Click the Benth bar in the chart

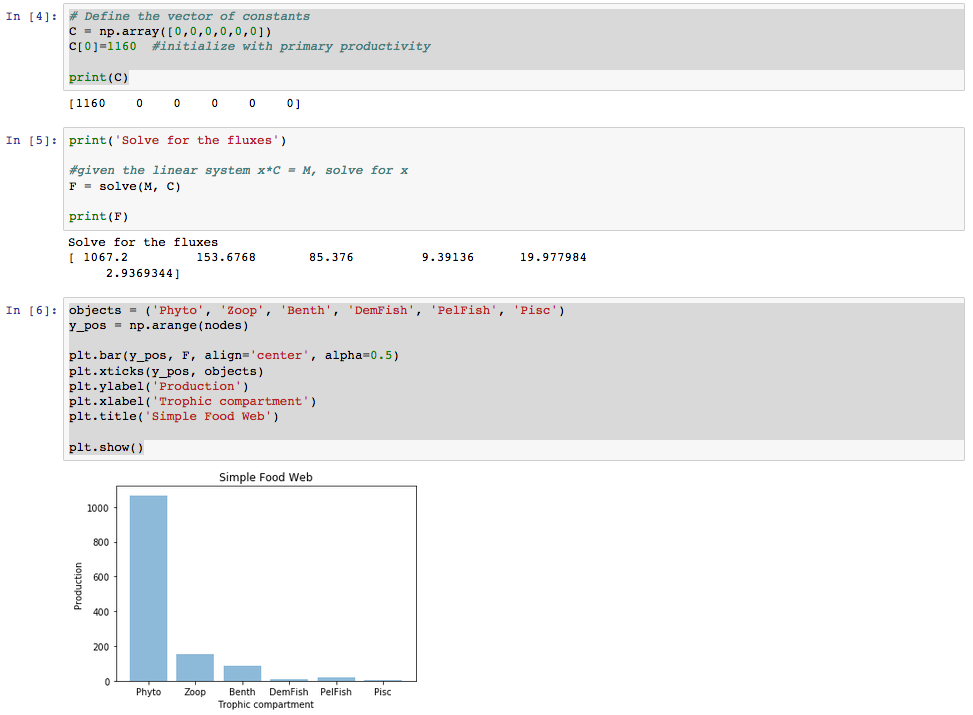(x=242, y=673)
